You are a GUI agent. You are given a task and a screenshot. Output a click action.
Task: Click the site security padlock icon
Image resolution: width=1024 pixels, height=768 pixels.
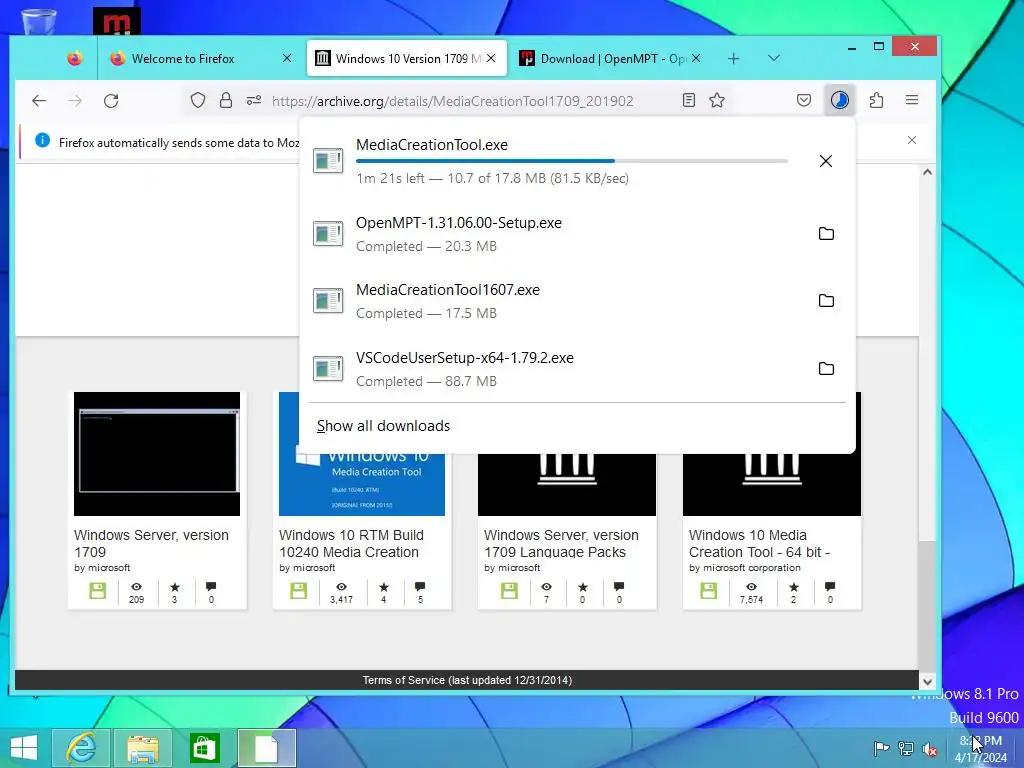click(226, 101)
